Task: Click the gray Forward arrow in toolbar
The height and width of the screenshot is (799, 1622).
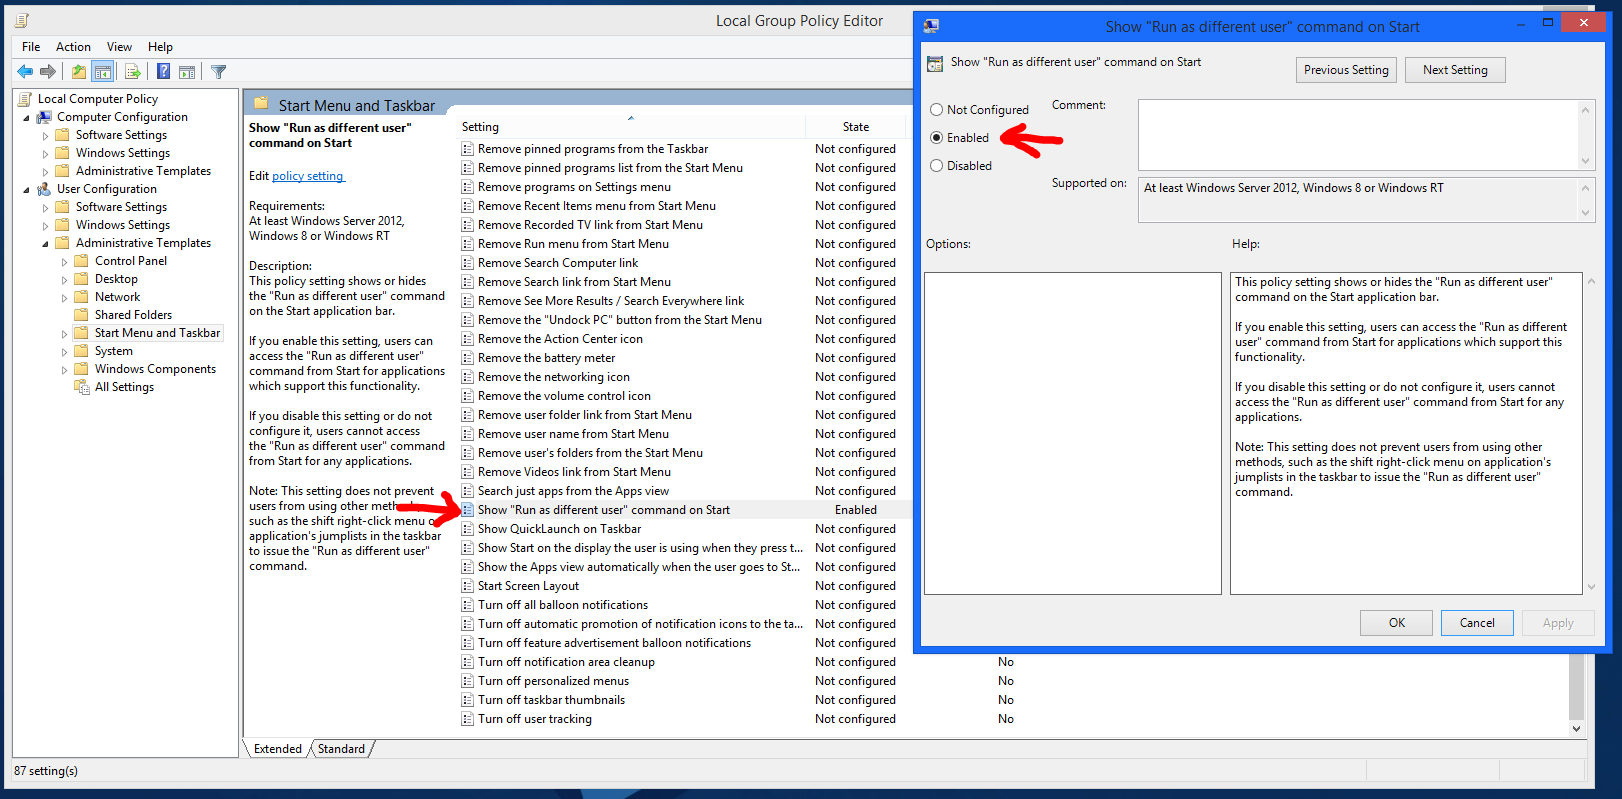Action: pyautogui.click(x=47, y=72)
